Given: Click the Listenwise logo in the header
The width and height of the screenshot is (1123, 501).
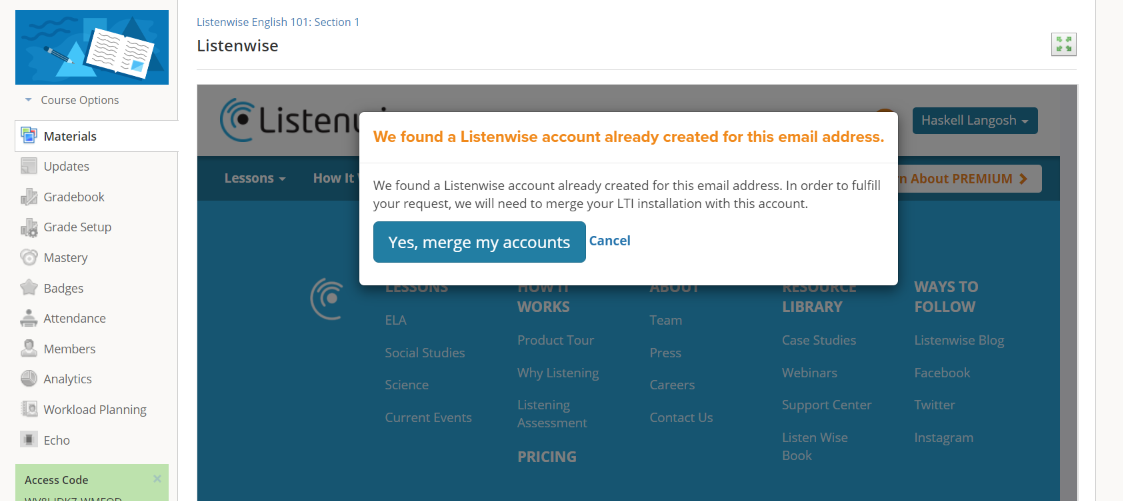Looking at the screenshot, I should [289, 119].
